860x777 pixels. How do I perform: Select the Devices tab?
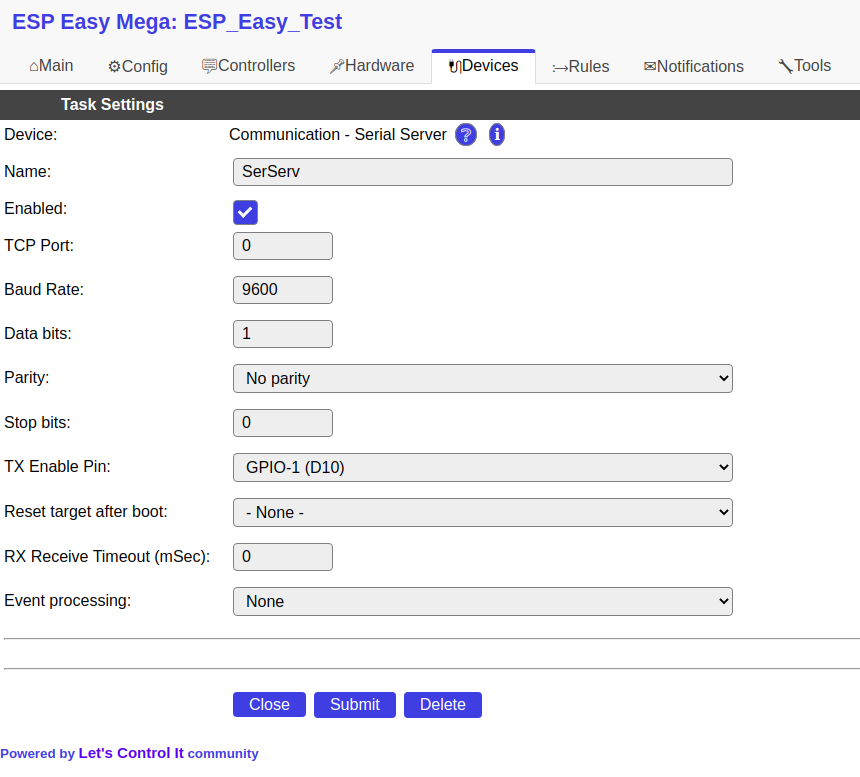483,66
